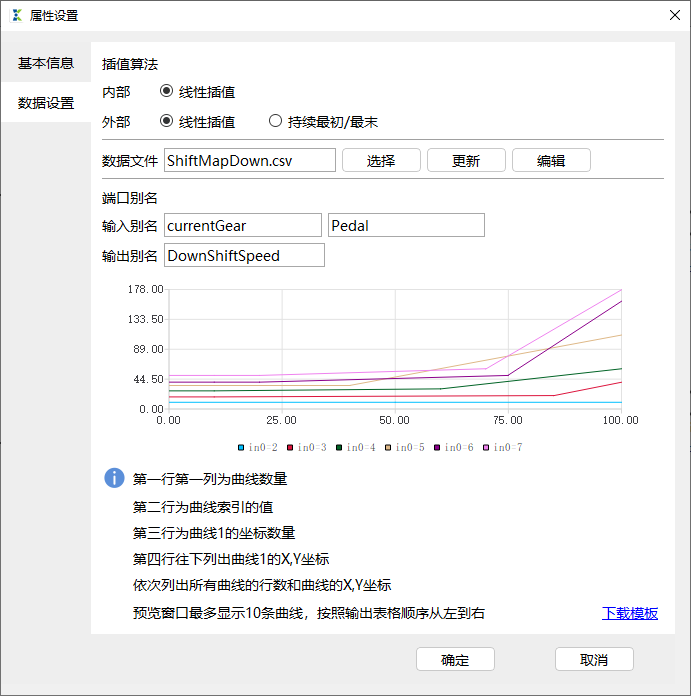Image resolution: width=691 pixels, height=696 pixels.
Task: Select the 数据设置 tab
Action: tap(46, 103)
